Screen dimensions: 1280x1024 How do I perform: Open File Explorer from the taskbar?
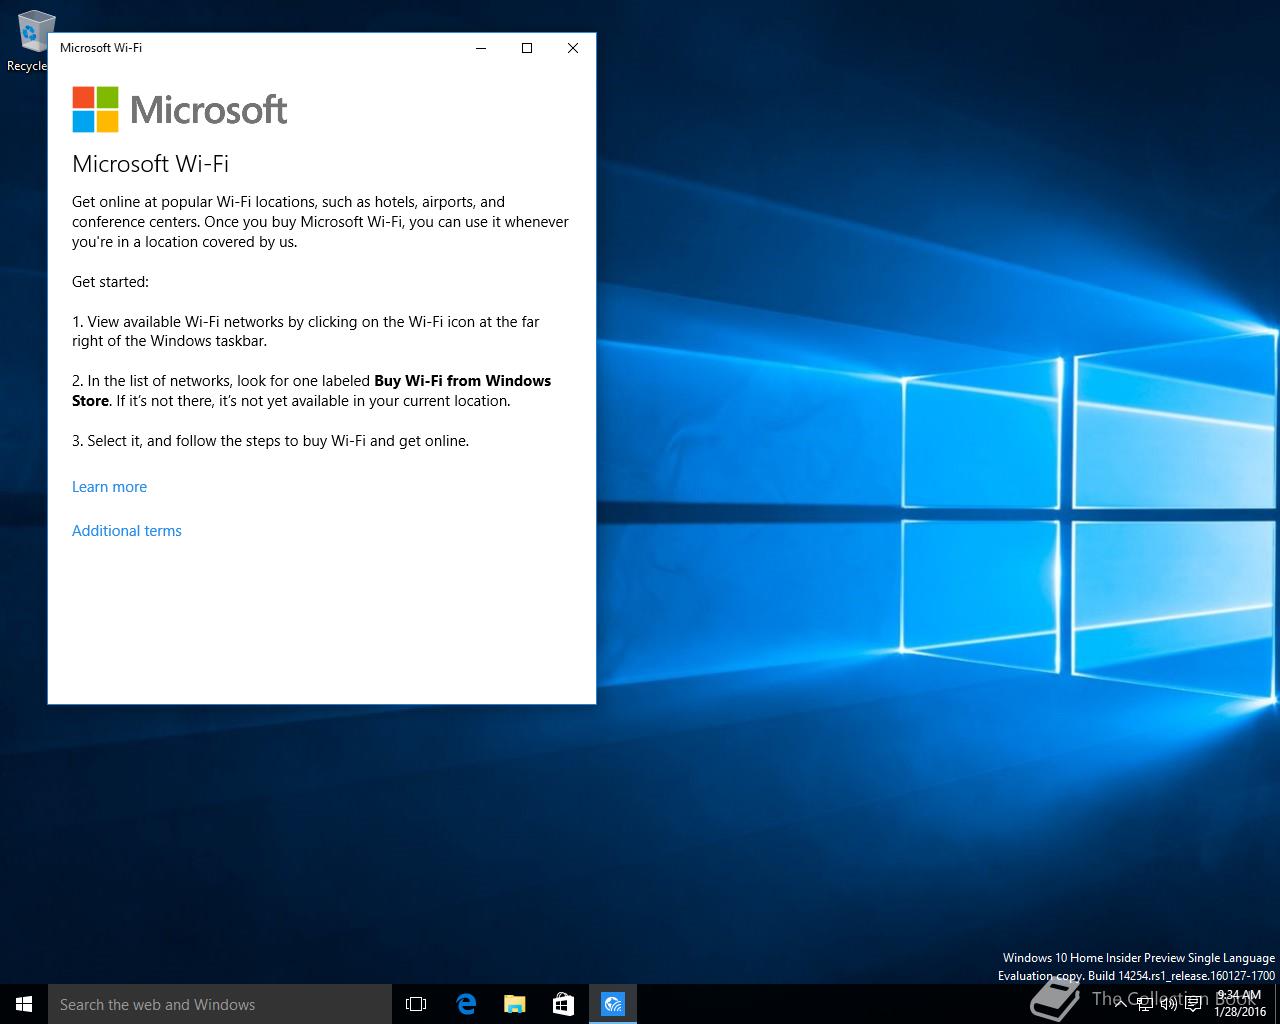(x=515, y=1004)
